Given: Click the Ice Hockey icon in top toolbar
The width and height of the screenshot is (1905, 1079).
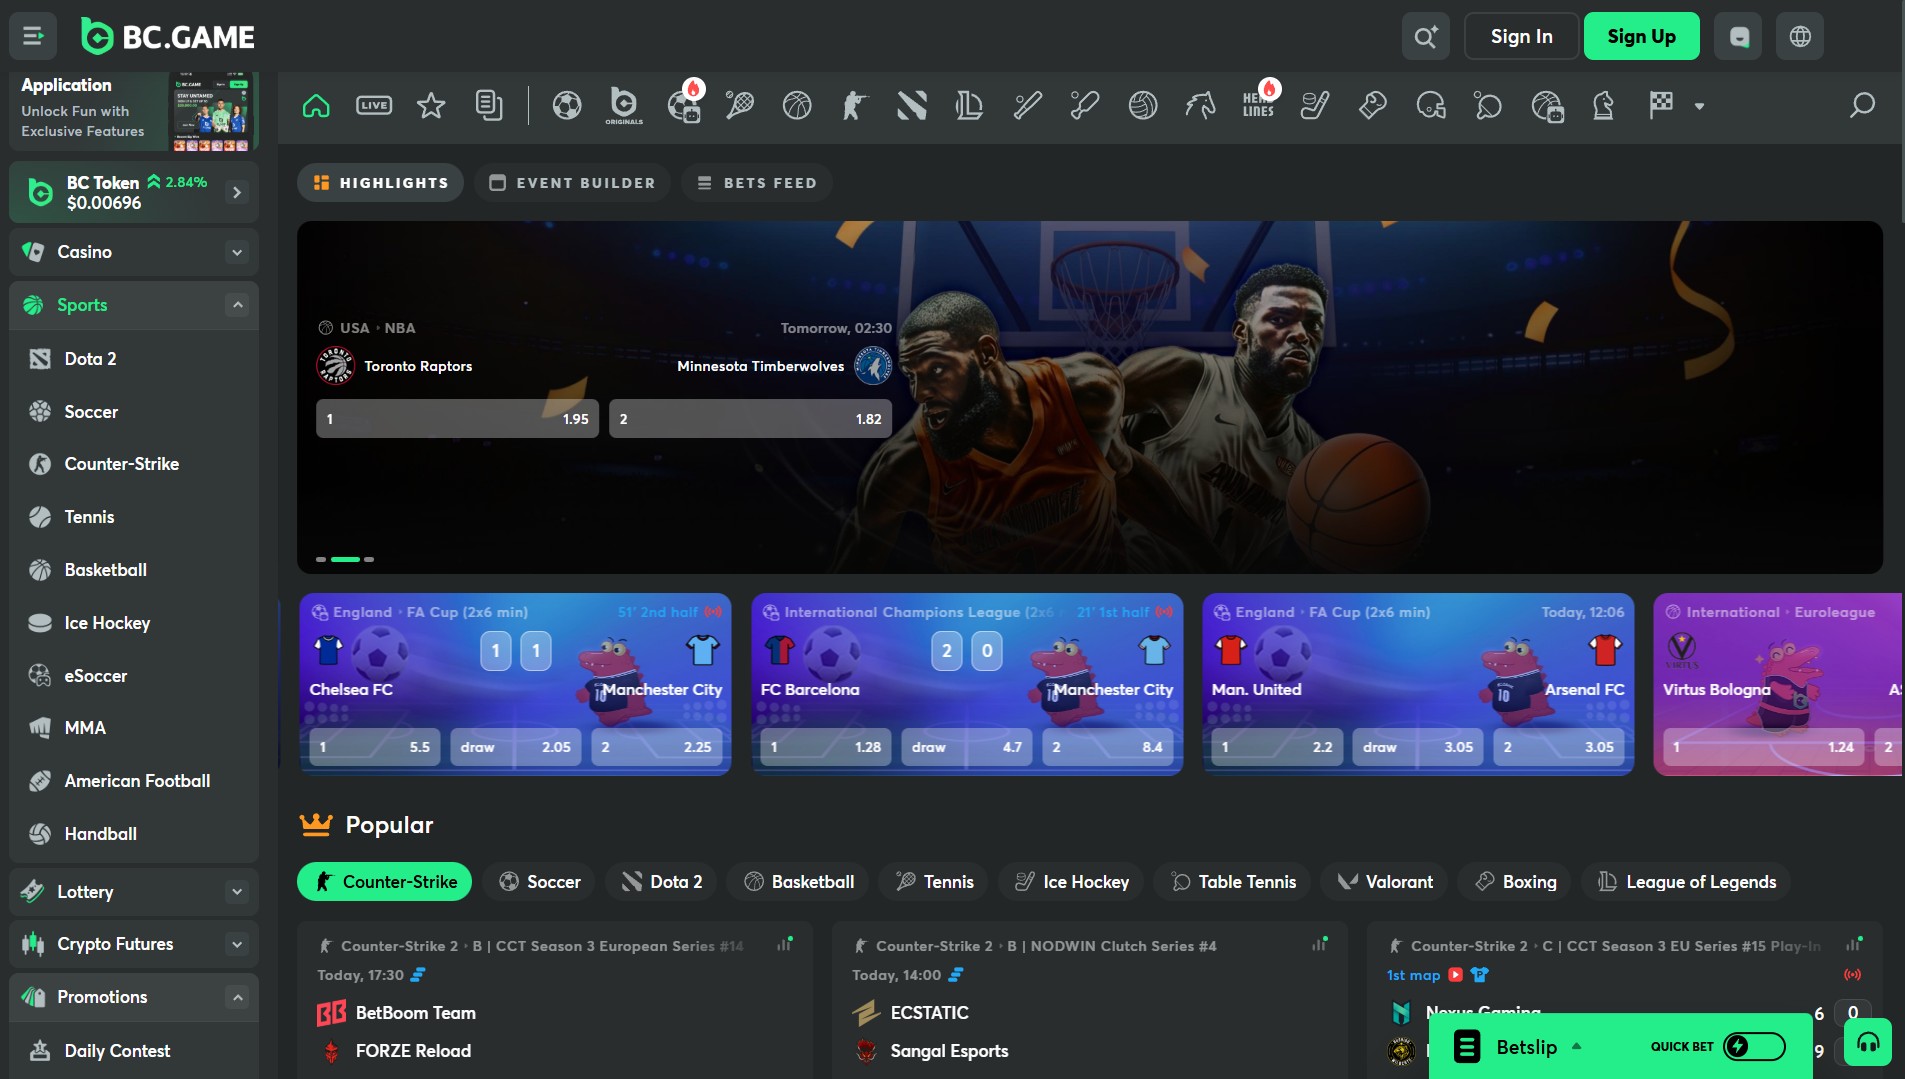Looking at the screenshot, I should 1313,105.
